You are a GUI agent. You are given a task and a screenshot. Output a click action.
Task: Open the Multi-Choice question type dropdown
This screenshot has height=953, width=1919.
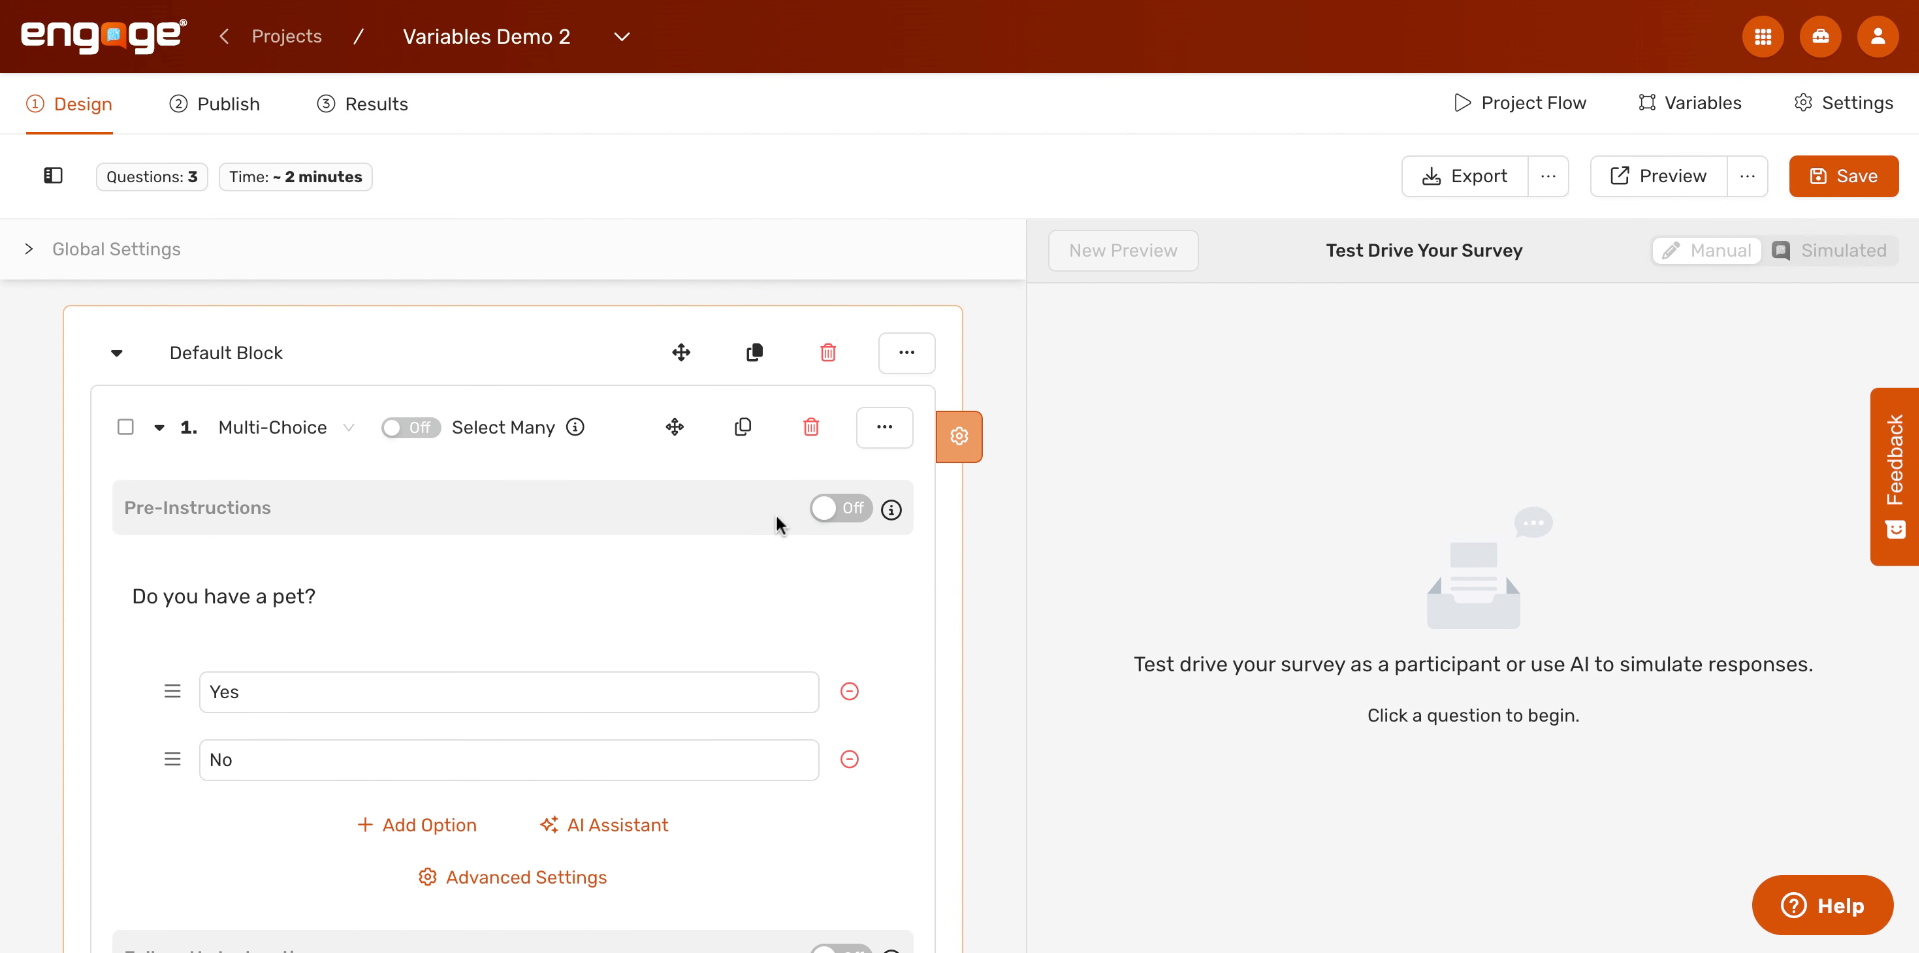tap(287, 427)
